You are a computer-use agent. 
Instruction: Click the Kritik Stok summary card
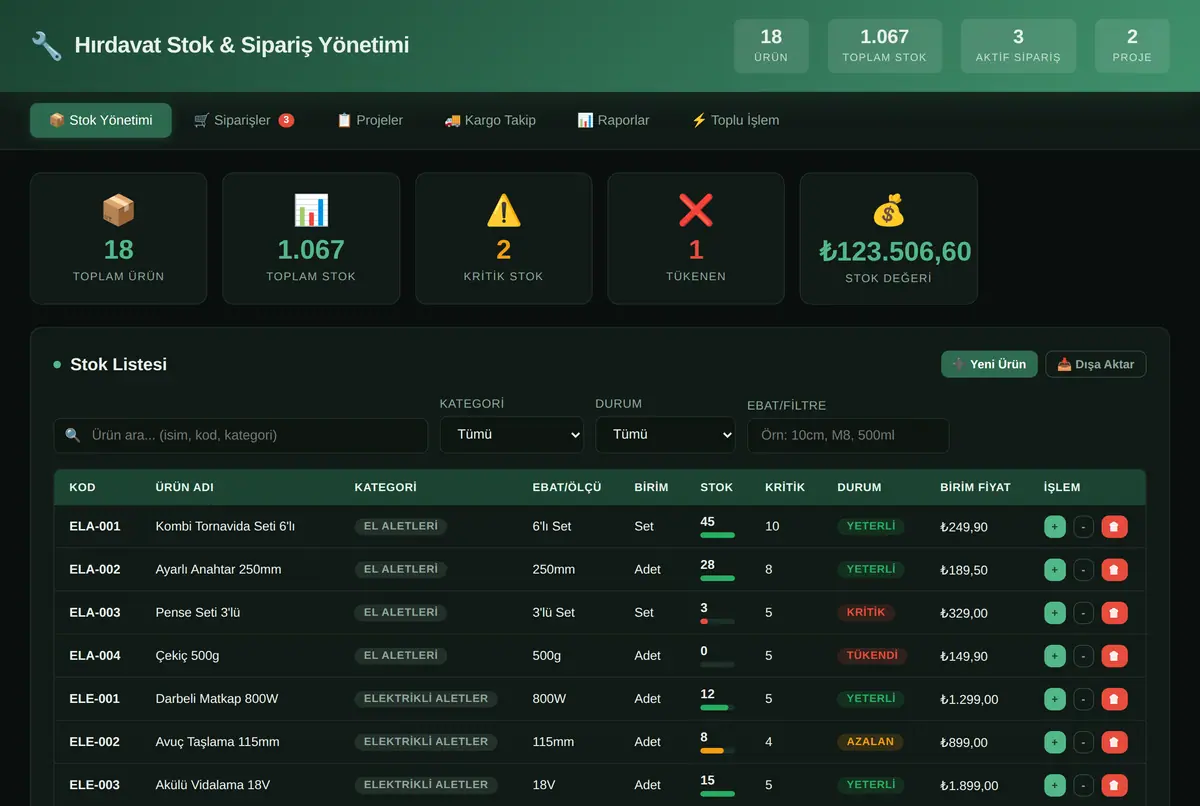504,238
